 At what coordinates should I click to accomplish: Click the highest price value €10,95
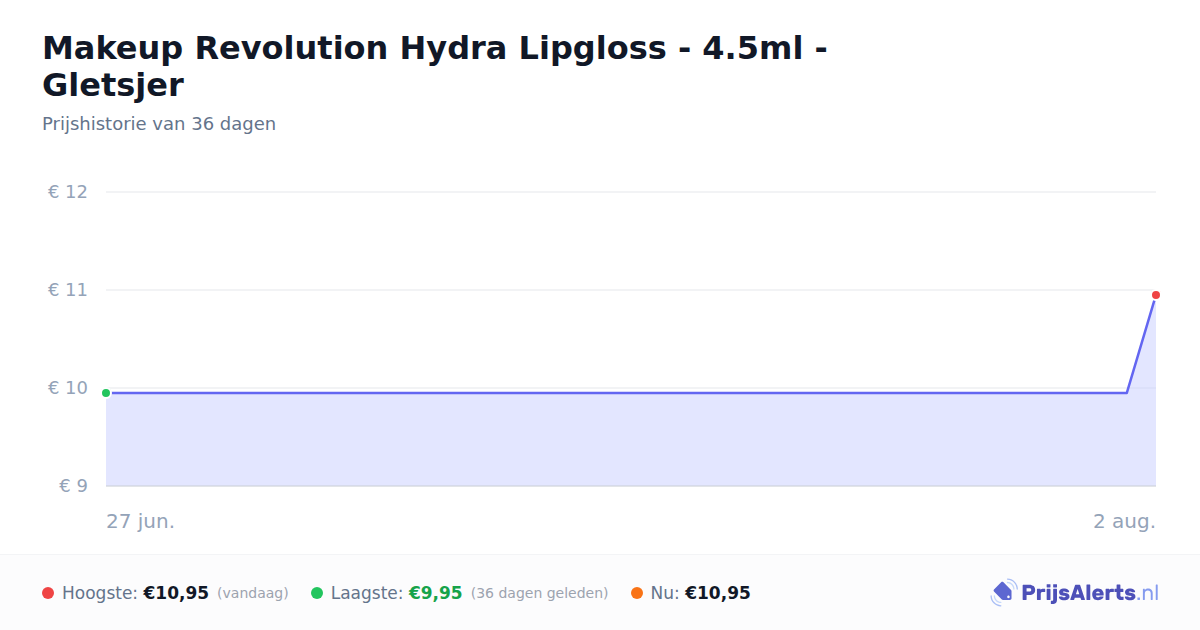(176, 593)
